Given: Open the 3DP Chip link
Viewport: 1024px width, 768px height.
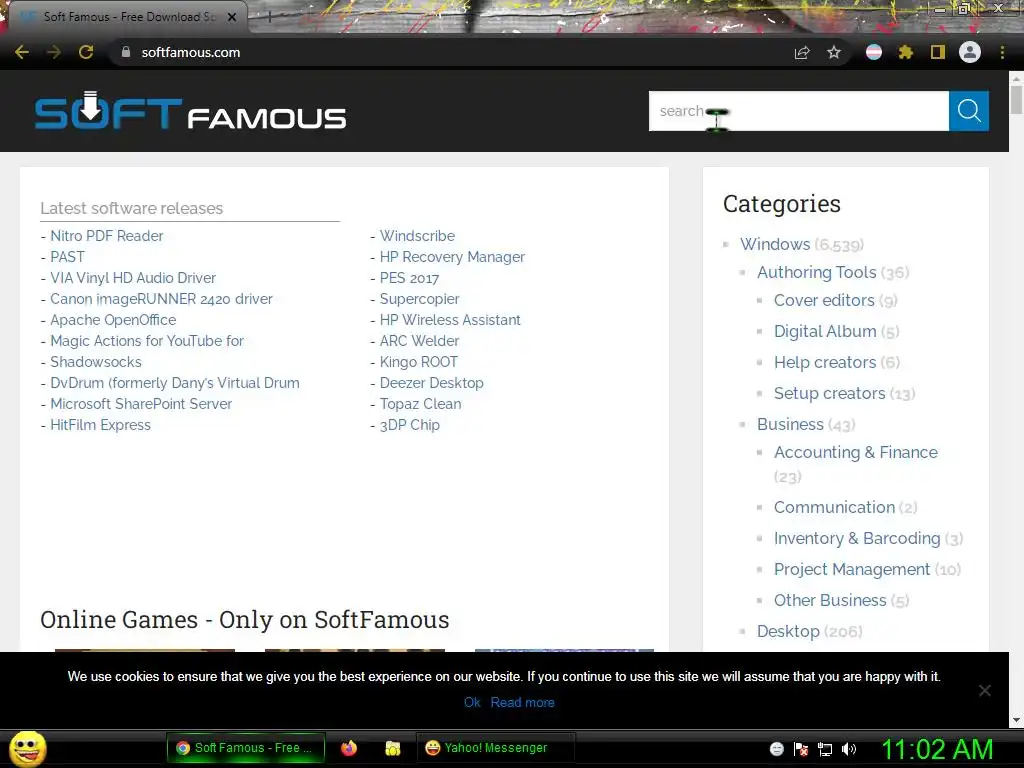Looking at the screenshot, I should [409, 424].
